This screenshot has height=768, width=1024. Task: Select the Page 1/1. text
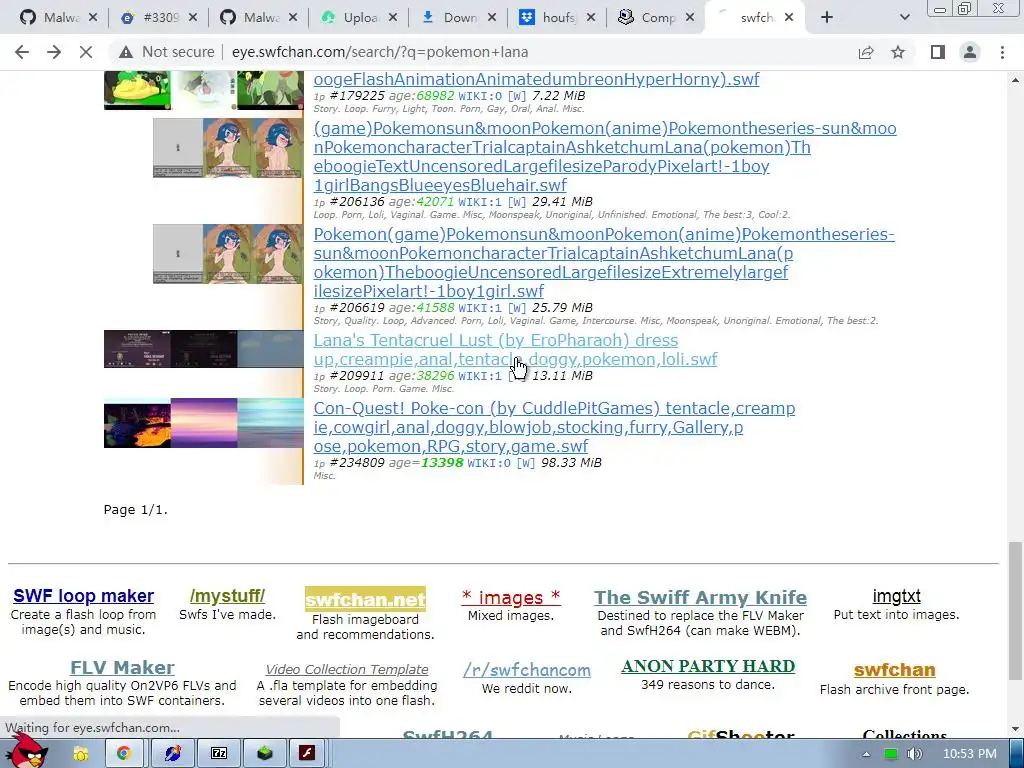click(136, 509)
